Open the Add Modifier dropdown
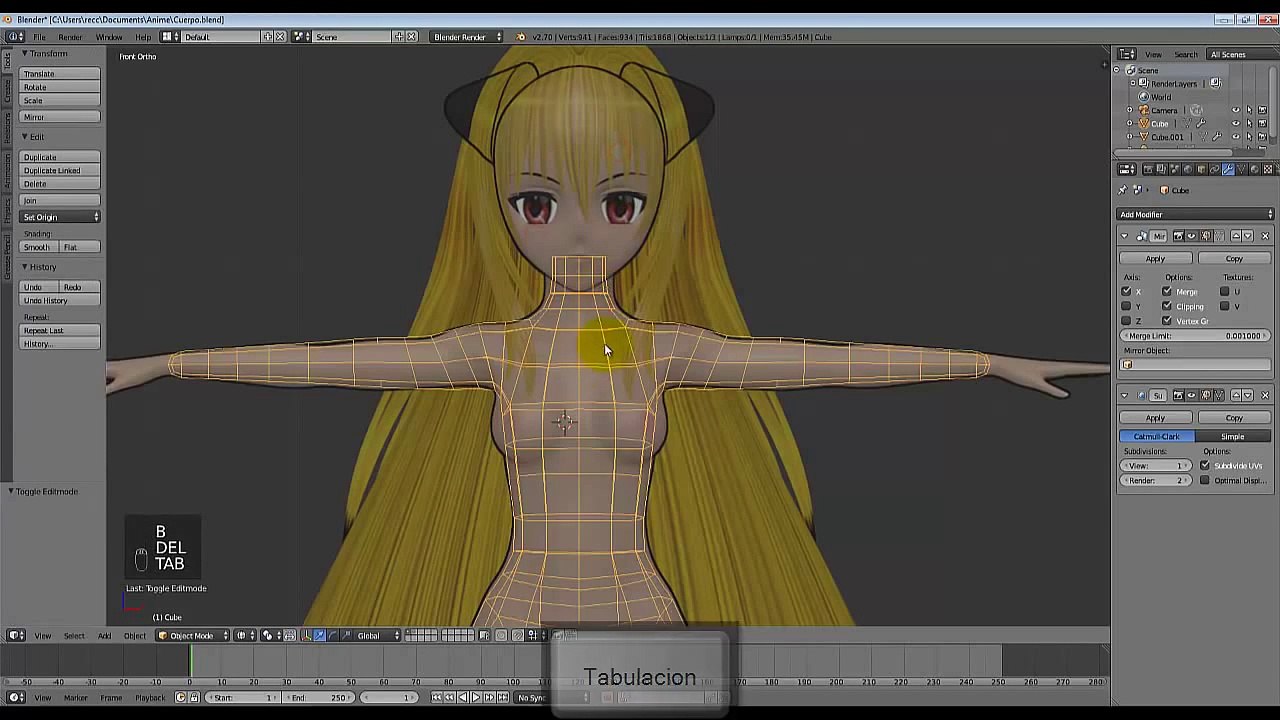 point(1195,214)
